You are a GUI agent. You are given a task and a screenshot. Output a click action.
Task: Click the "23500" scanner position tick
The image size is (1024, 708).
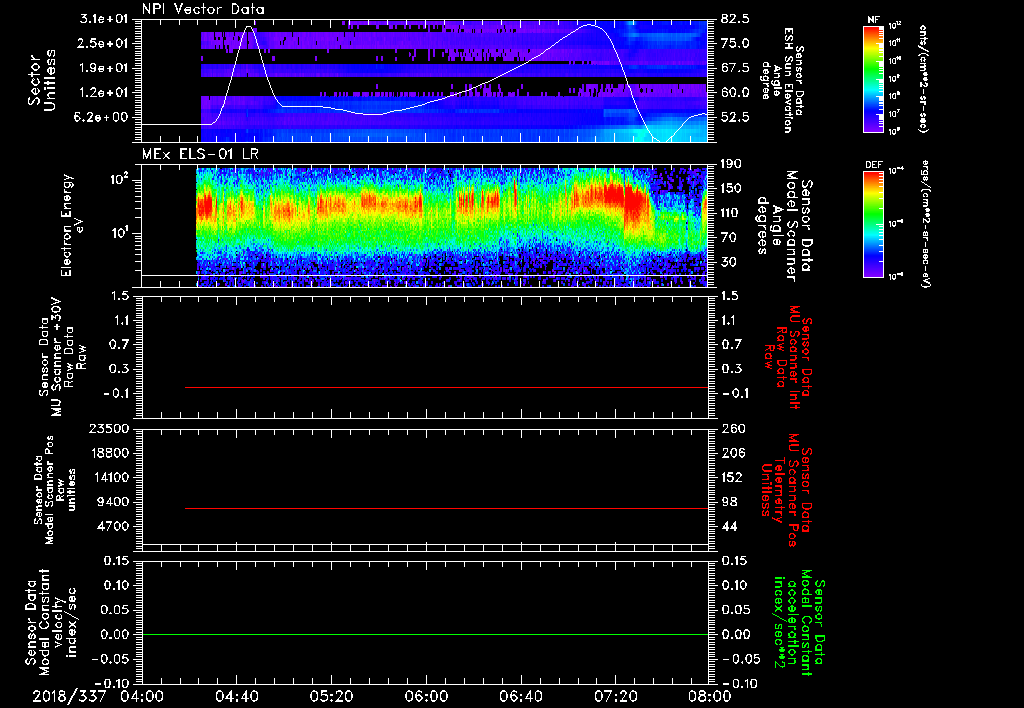coord(110,429)
